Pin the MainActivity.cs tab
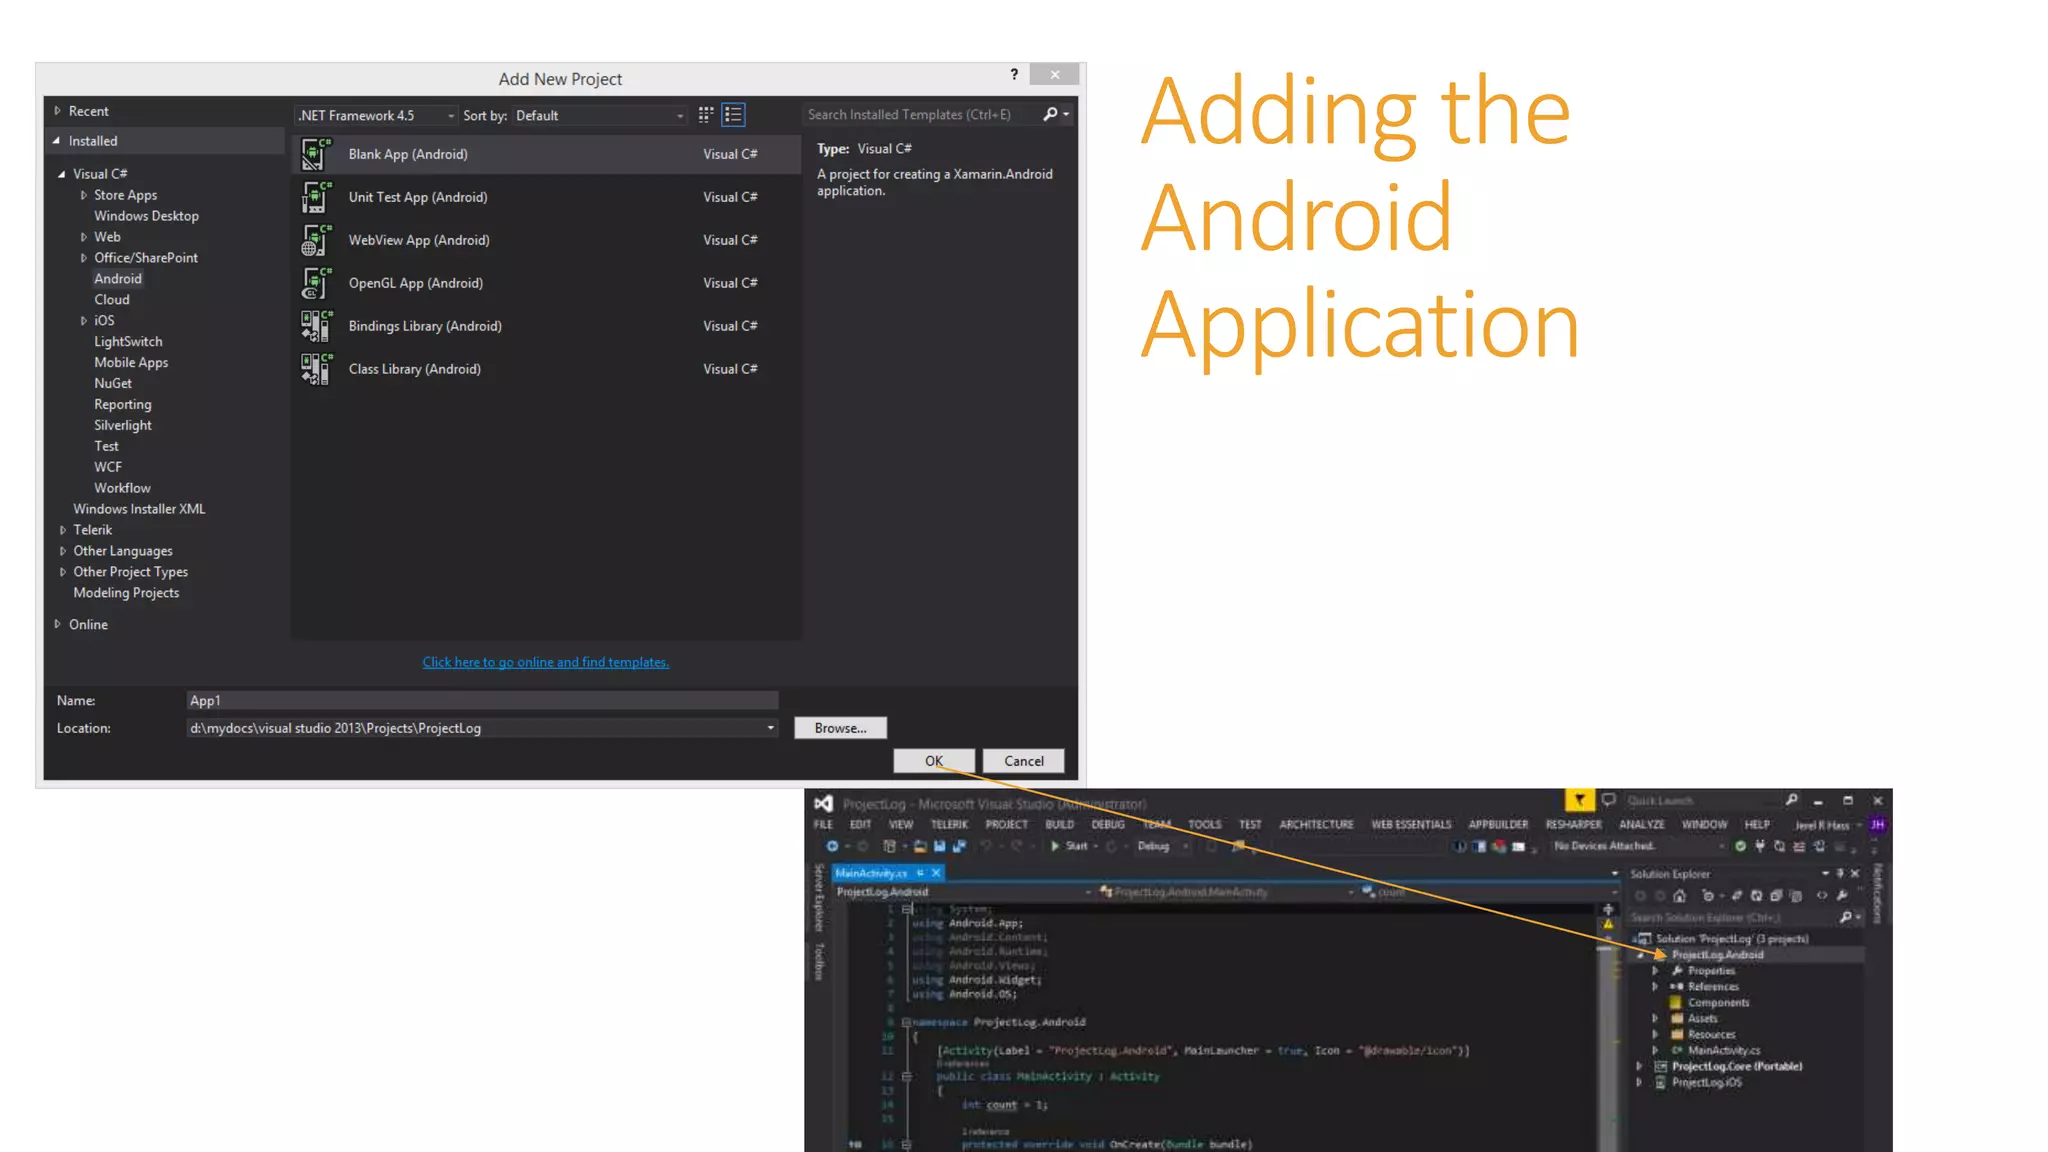Image resolution: width=2048 pixels, height=1152 pixels. (x=920, y=873)
